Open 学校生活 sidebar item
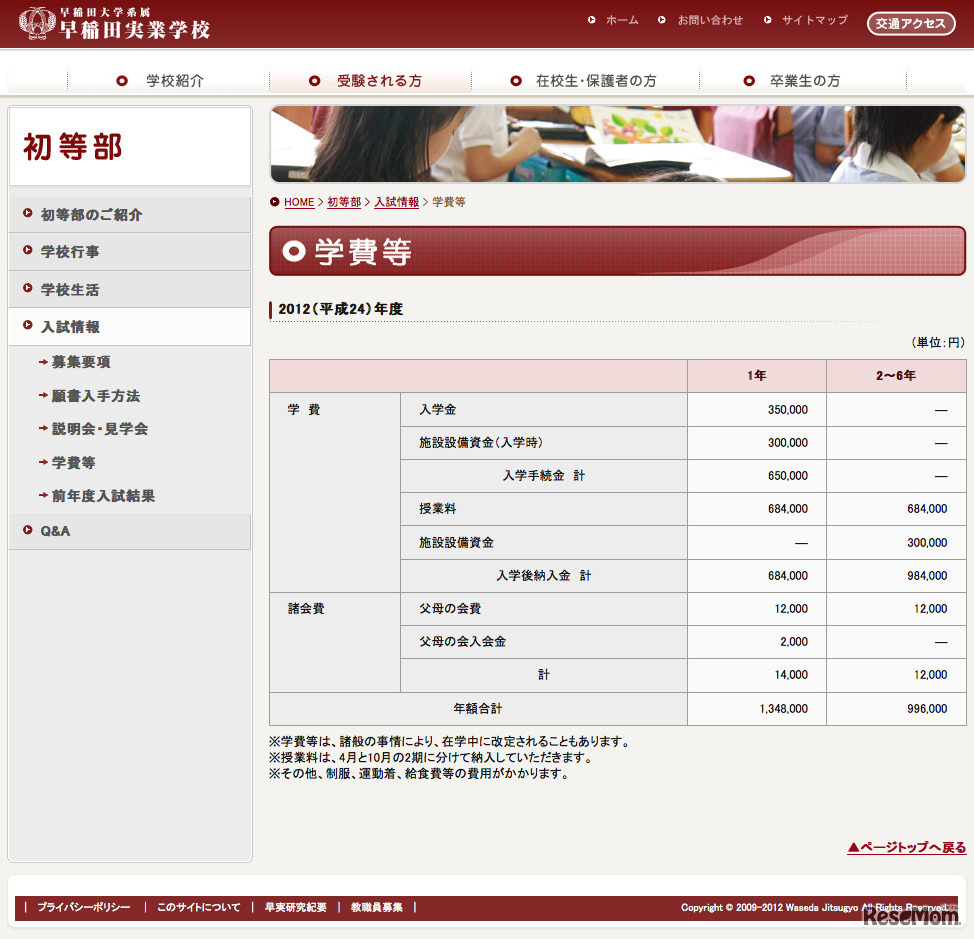This screenshot has height=939, width=974. [70, 290]
